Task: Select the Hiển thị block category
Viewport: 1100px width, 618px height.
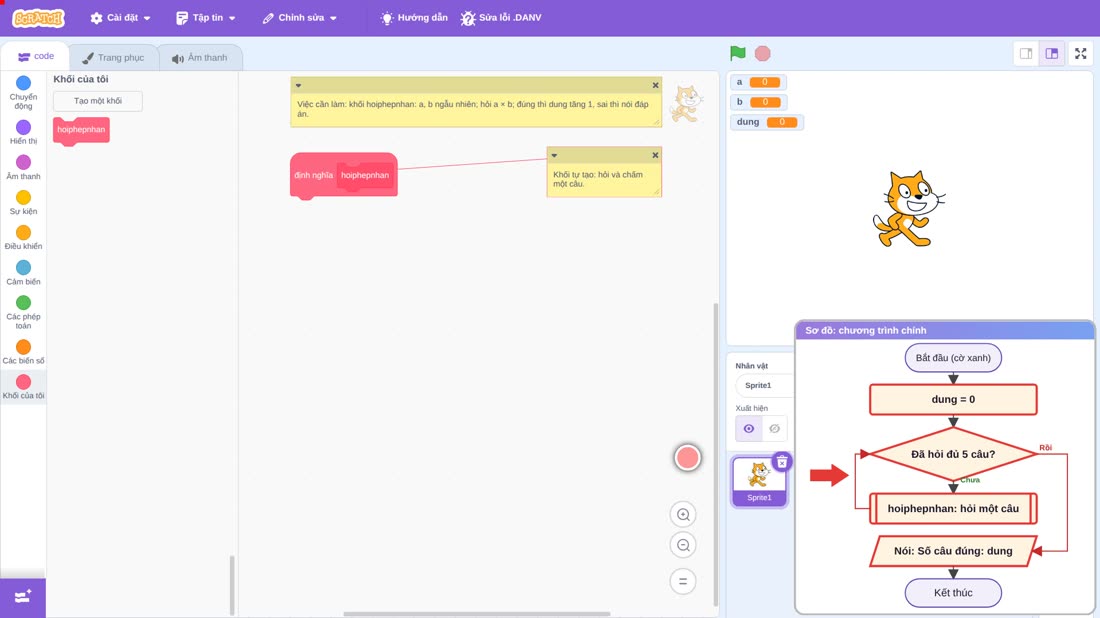Action: point(23,132)
